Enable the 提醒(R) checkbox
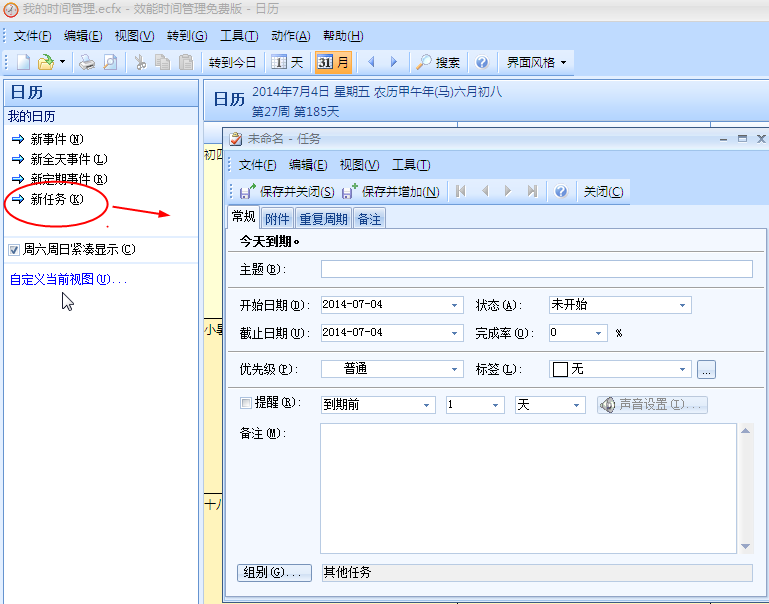 pos(246,403)
